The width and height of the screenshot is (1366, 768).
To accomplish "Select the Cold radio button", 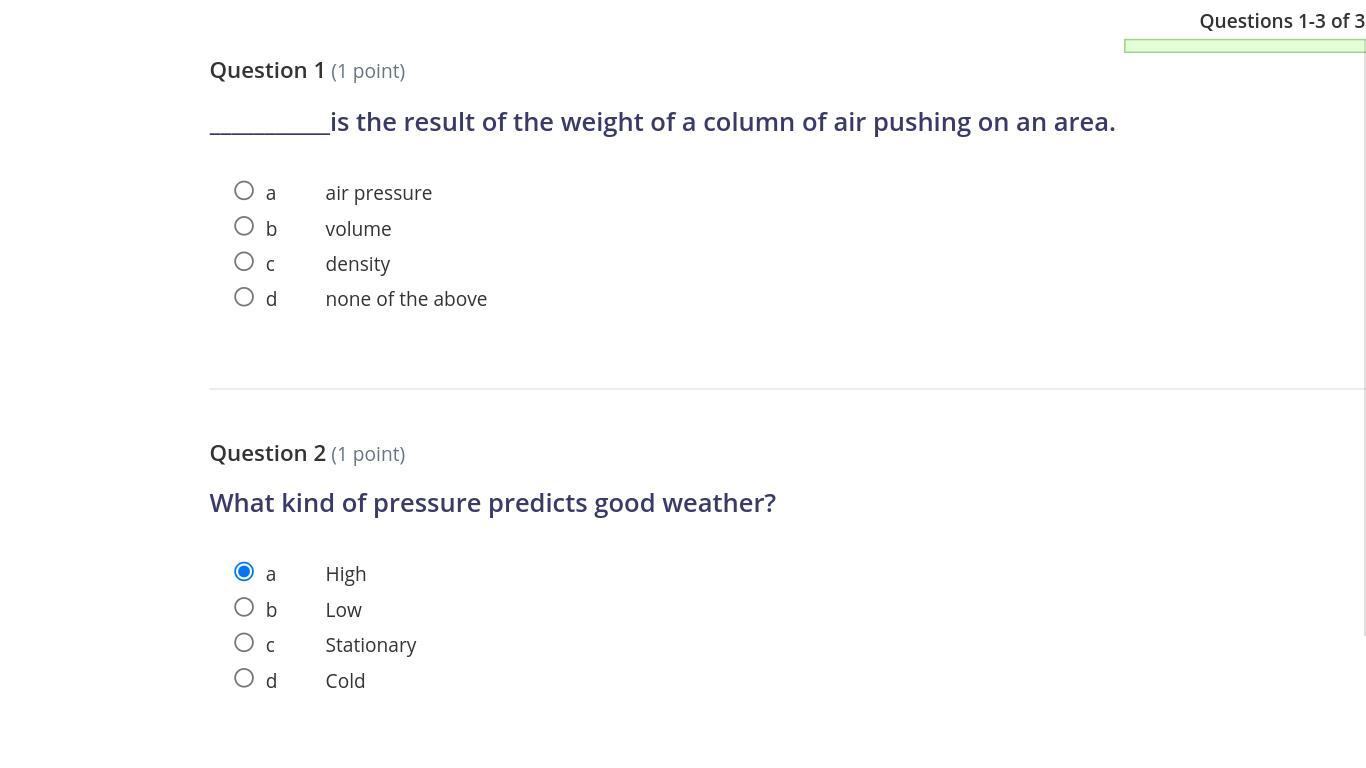I will tap(244, 678).
